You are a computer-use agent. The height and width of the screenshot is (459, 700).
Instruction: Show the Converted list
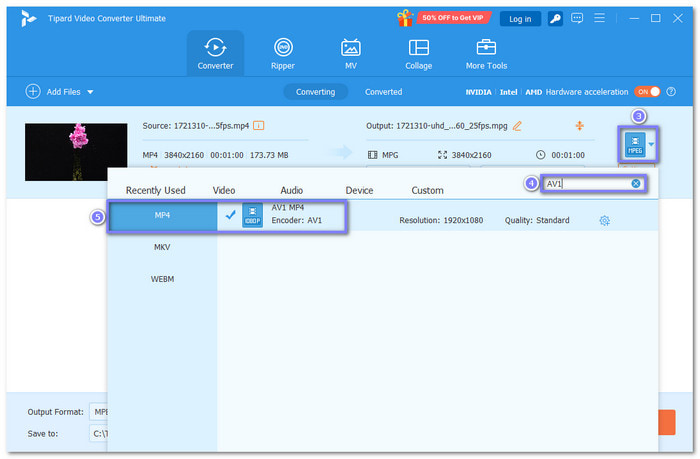383,92
